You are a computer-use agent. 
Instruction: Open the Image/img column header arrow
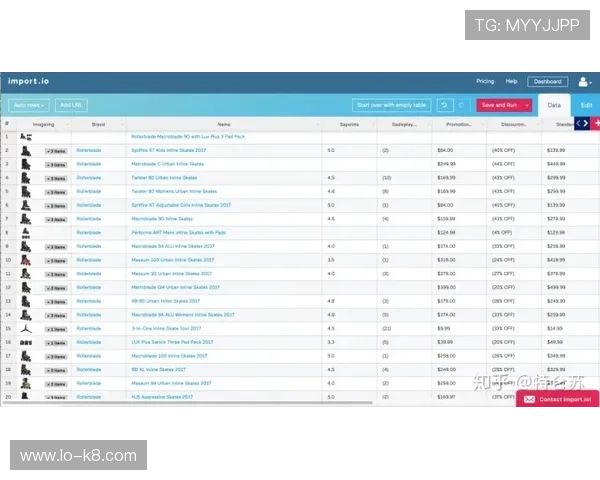point(67,124)
